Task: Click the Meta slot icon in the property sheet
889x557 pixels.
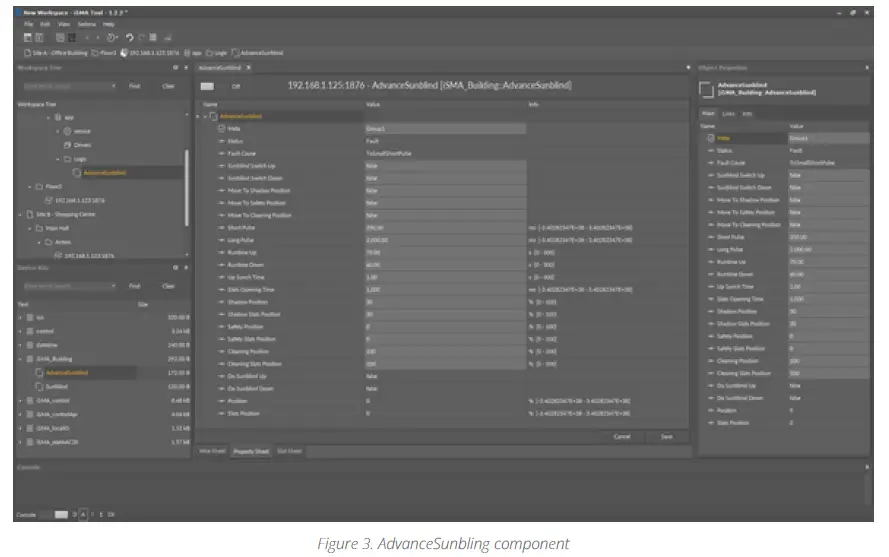Action: coord(222,129)
